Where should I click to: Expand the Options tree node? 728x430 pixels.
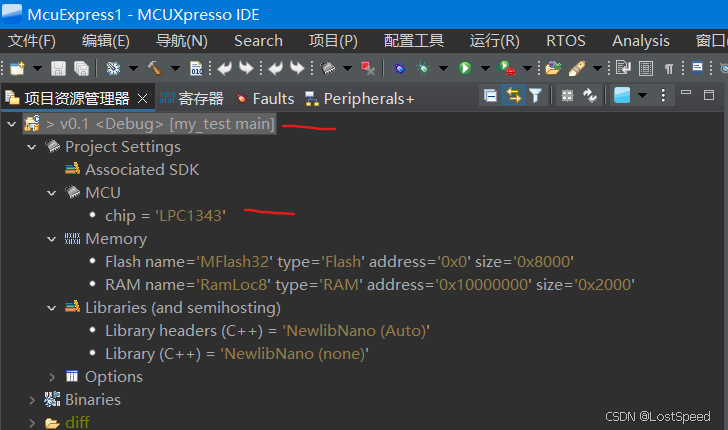(x=52, y=377)
